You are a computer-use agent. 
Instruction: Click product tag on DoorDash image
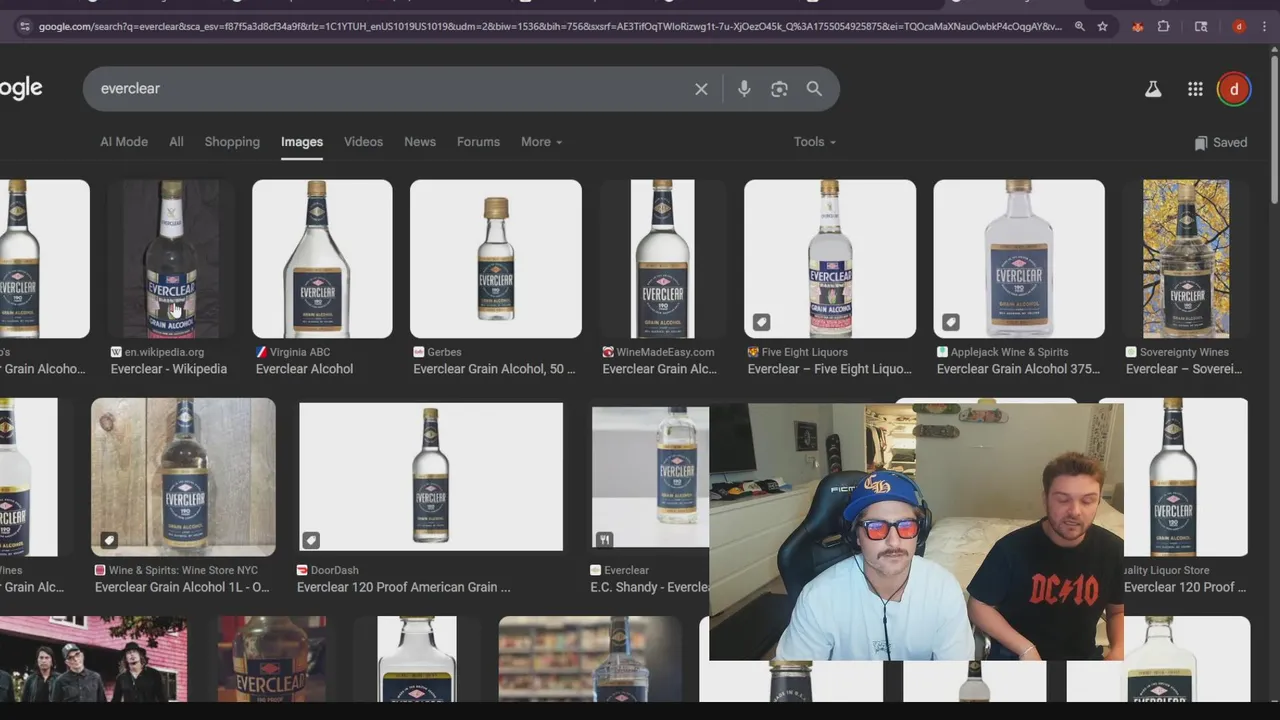tap(311, 540)
